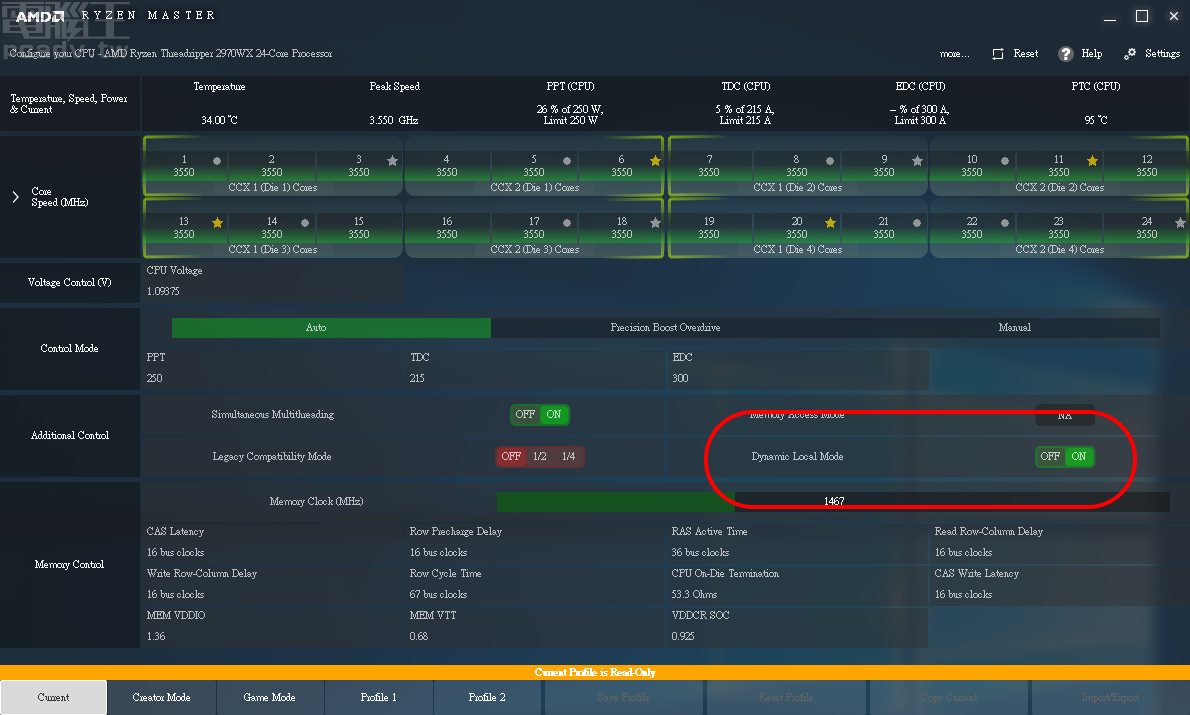The image size is (1190, 715).
Task: Click the Copy Current button
Action: click(948, 698)
